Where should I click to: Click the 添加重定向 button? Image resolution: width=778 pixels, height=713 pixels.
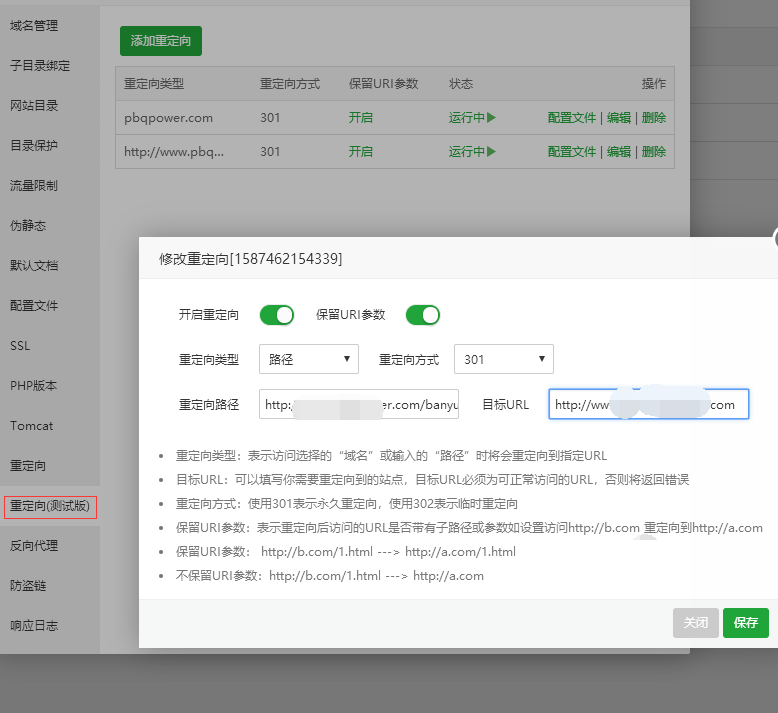click(x=161, y=41)
